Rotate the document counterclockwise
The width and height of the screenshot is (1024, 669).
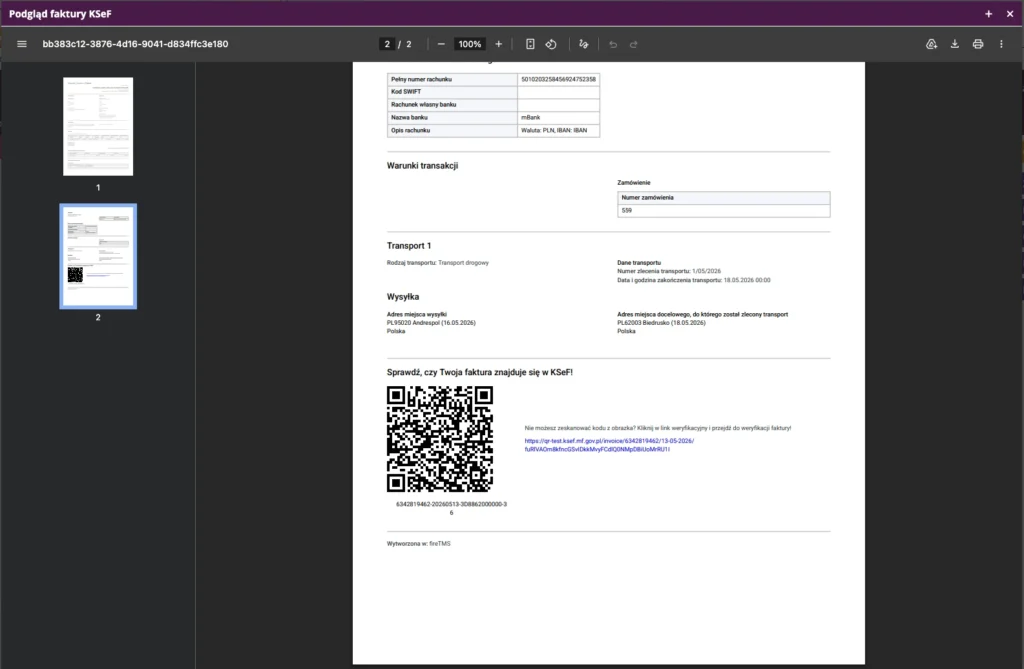point(551,44)
